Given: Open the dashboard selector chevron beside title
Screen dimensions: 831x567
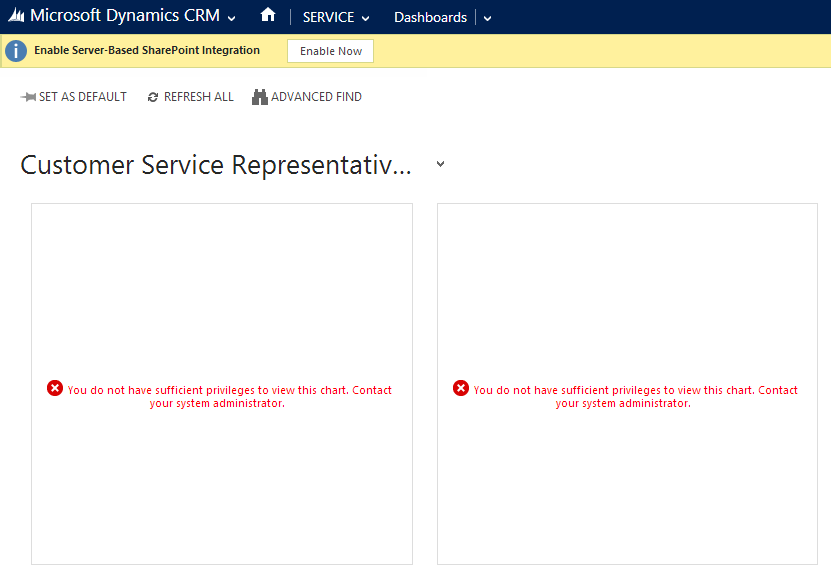Looking at the screenshot, I should point(440,165).
